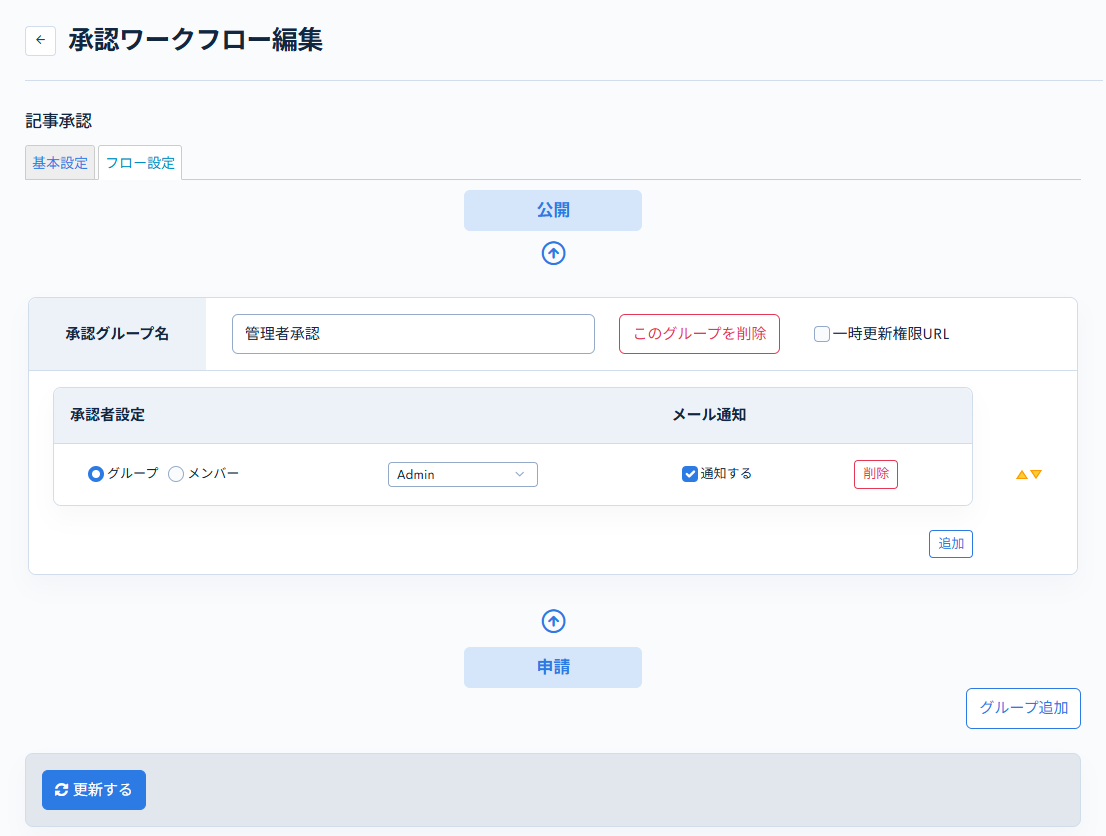Viewport: 1106px width, 836px height.
Task: Enable the 一時更新権限URL checkbox
Action: (821, 333)
